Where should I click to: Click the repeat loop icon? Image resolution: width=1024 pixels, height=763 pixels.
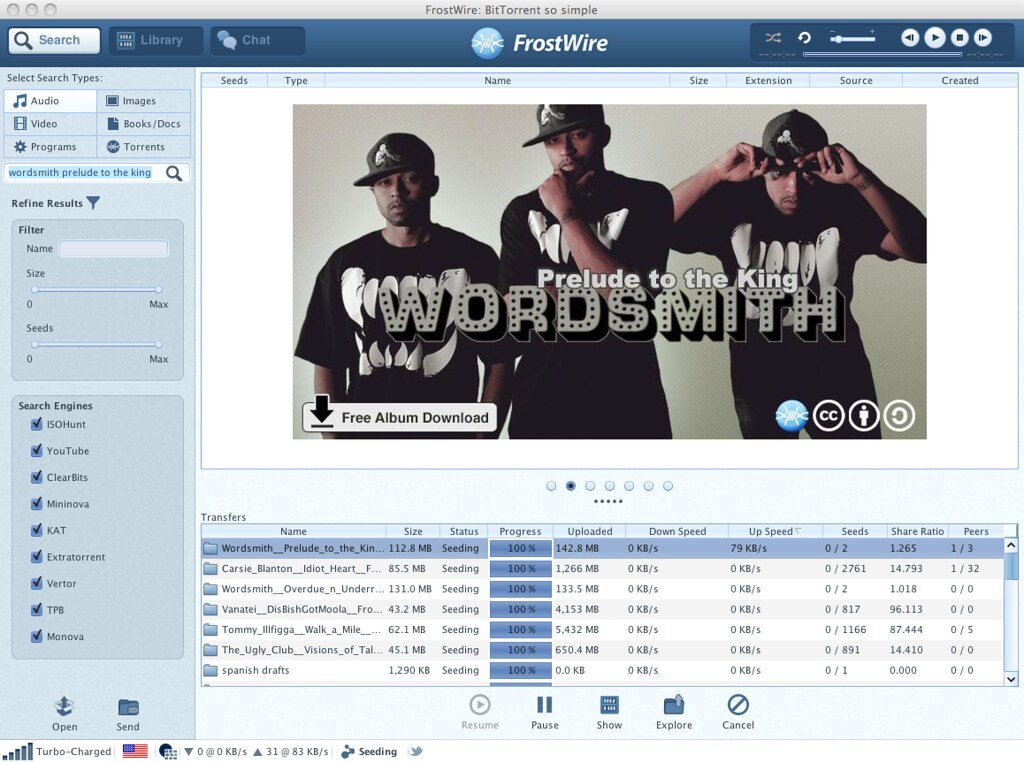click(803, 38)
